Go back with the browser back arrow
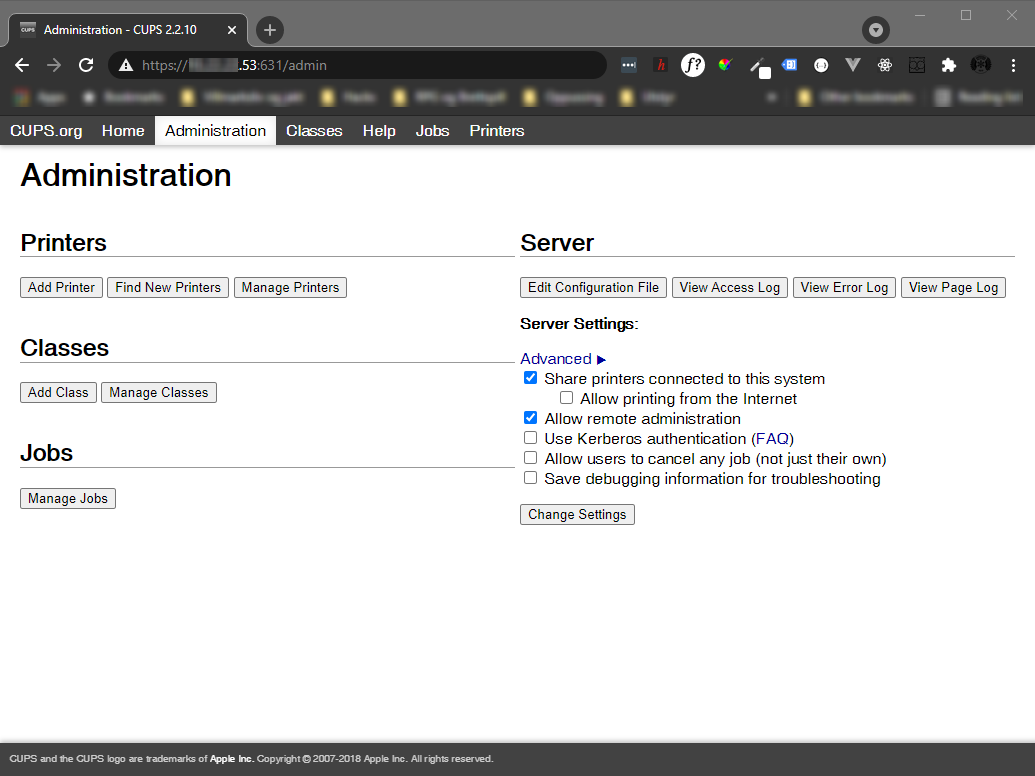 [x=22, y=65]
